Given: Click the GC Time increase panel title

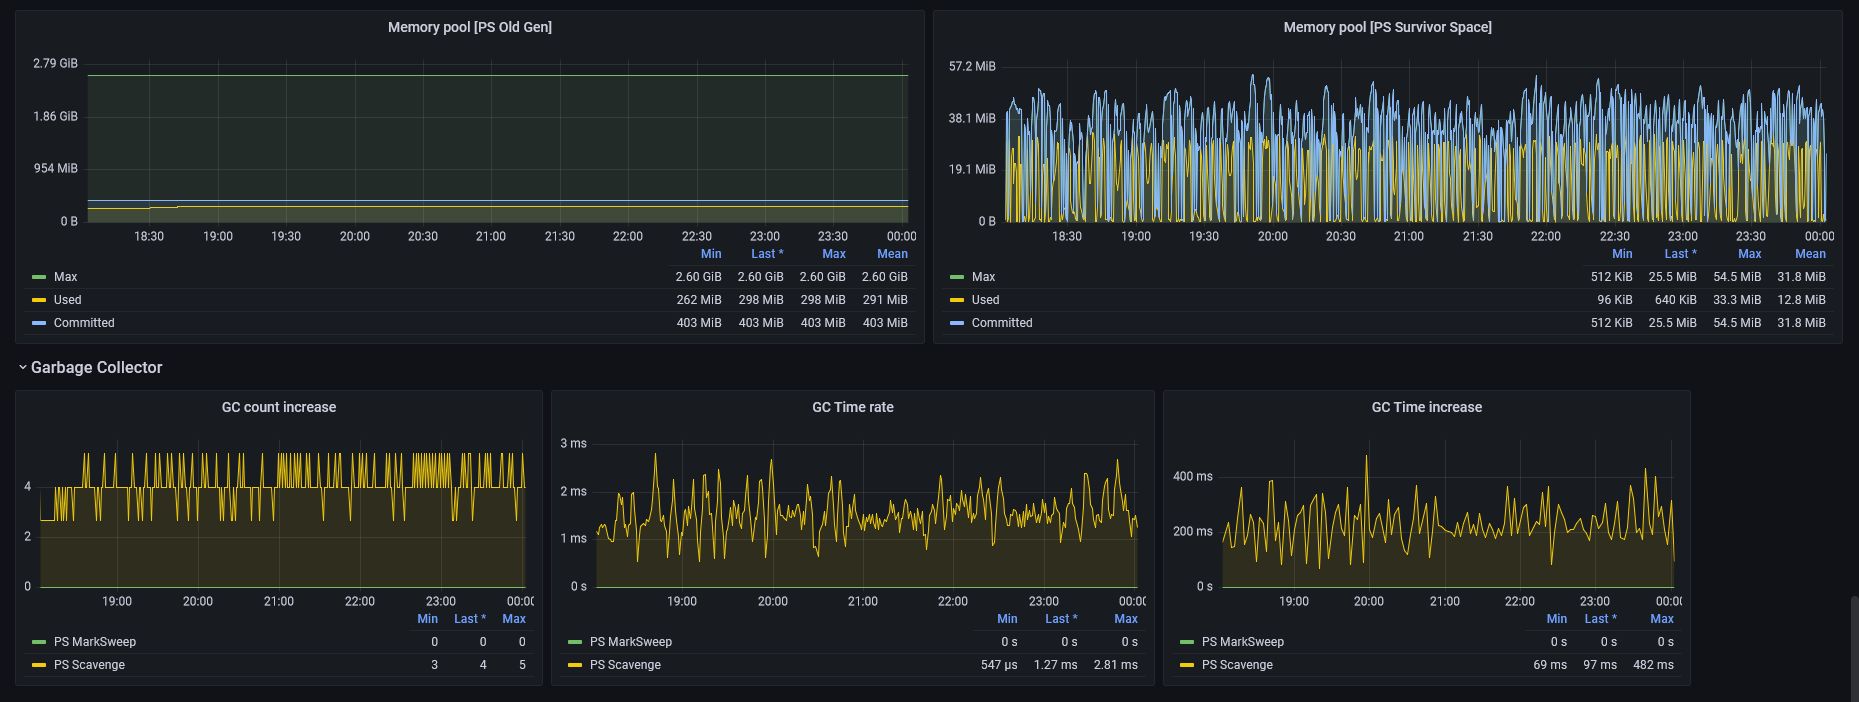Looking at the screenshot, I should [x=1426, y=407].
